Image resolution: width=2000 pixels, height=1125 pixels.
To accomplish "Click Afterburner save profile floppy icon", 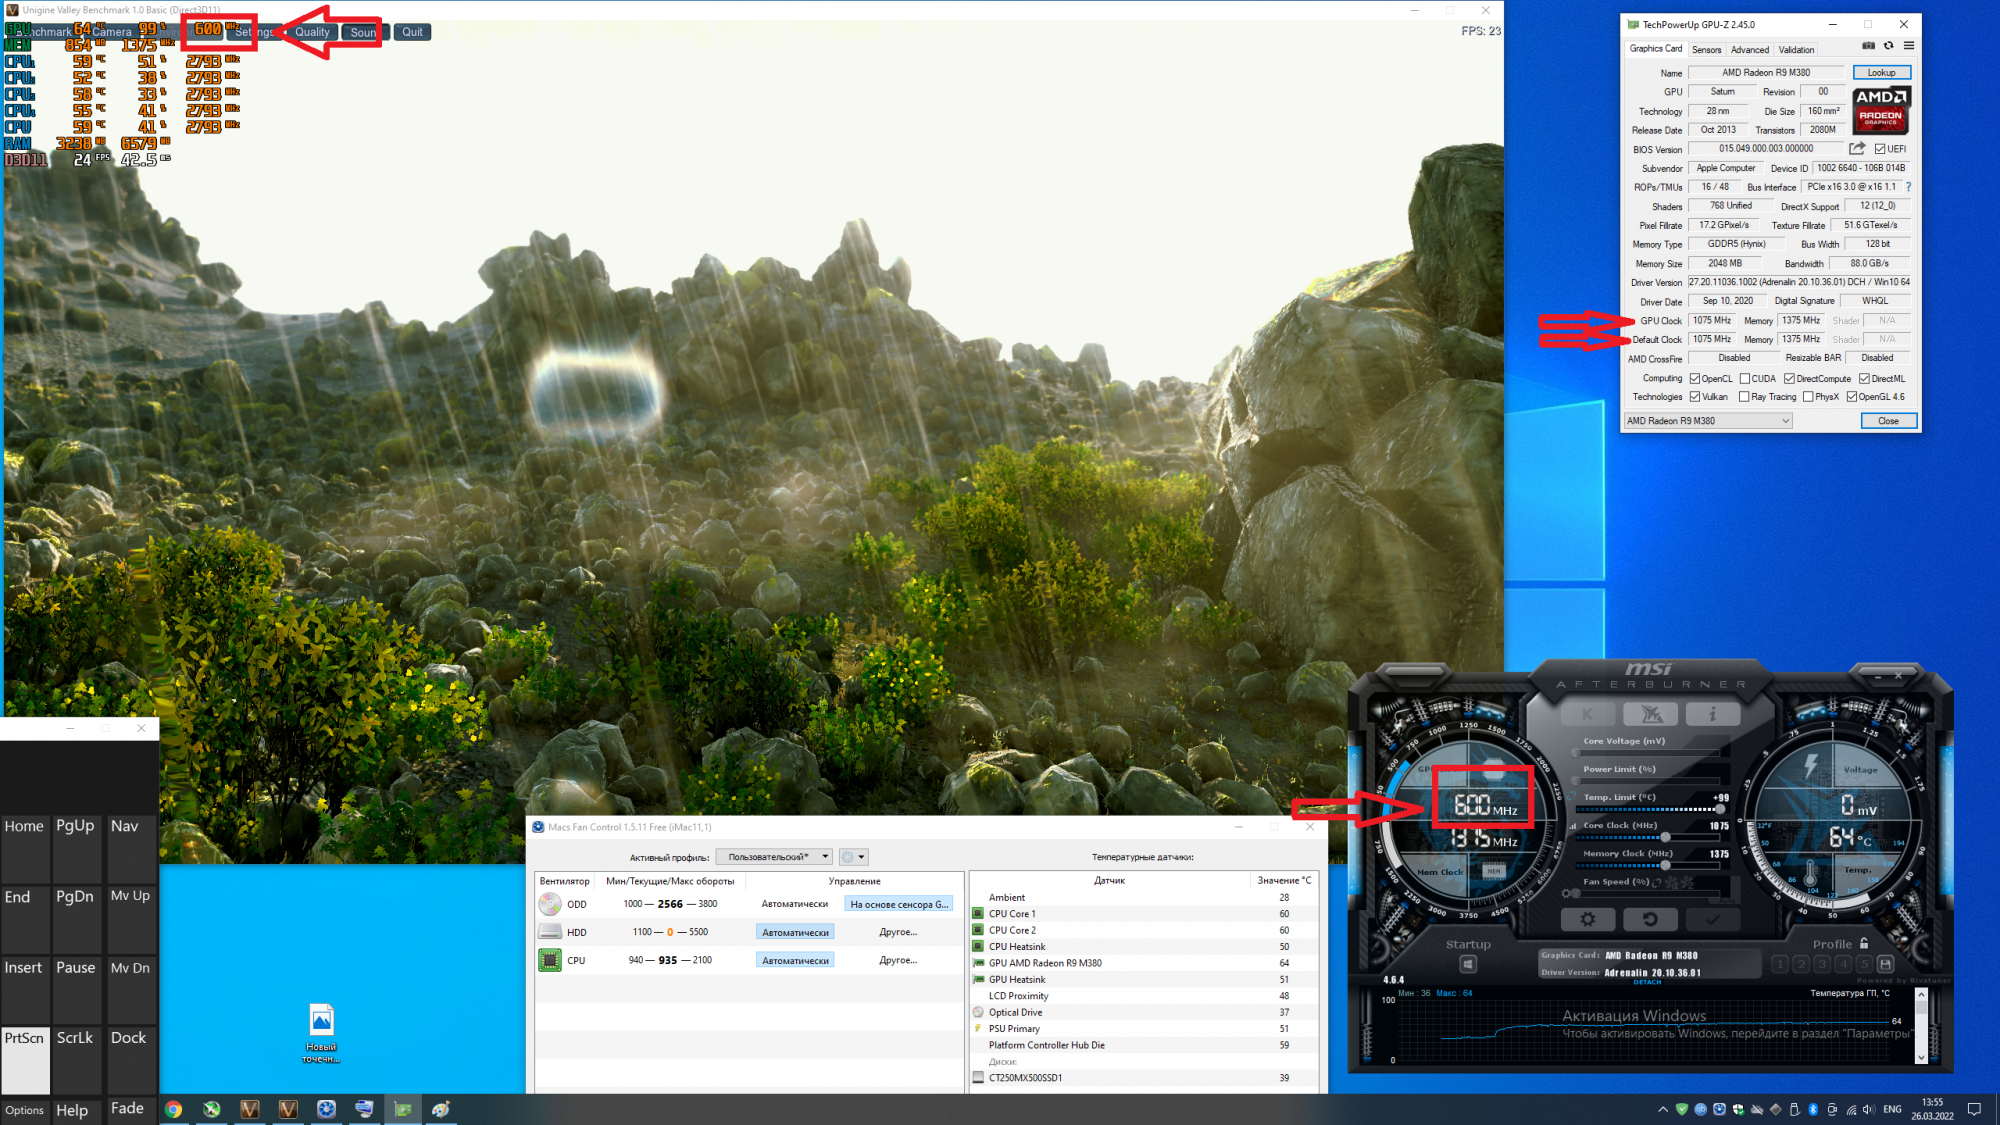I will (x=1885, y=964).
